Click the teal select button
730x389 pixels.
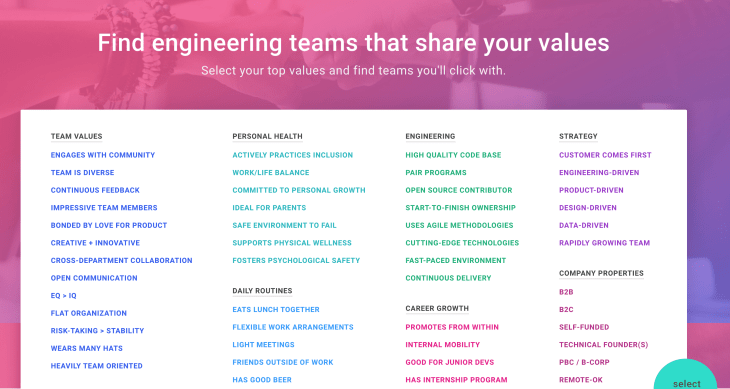coord(686,378)
